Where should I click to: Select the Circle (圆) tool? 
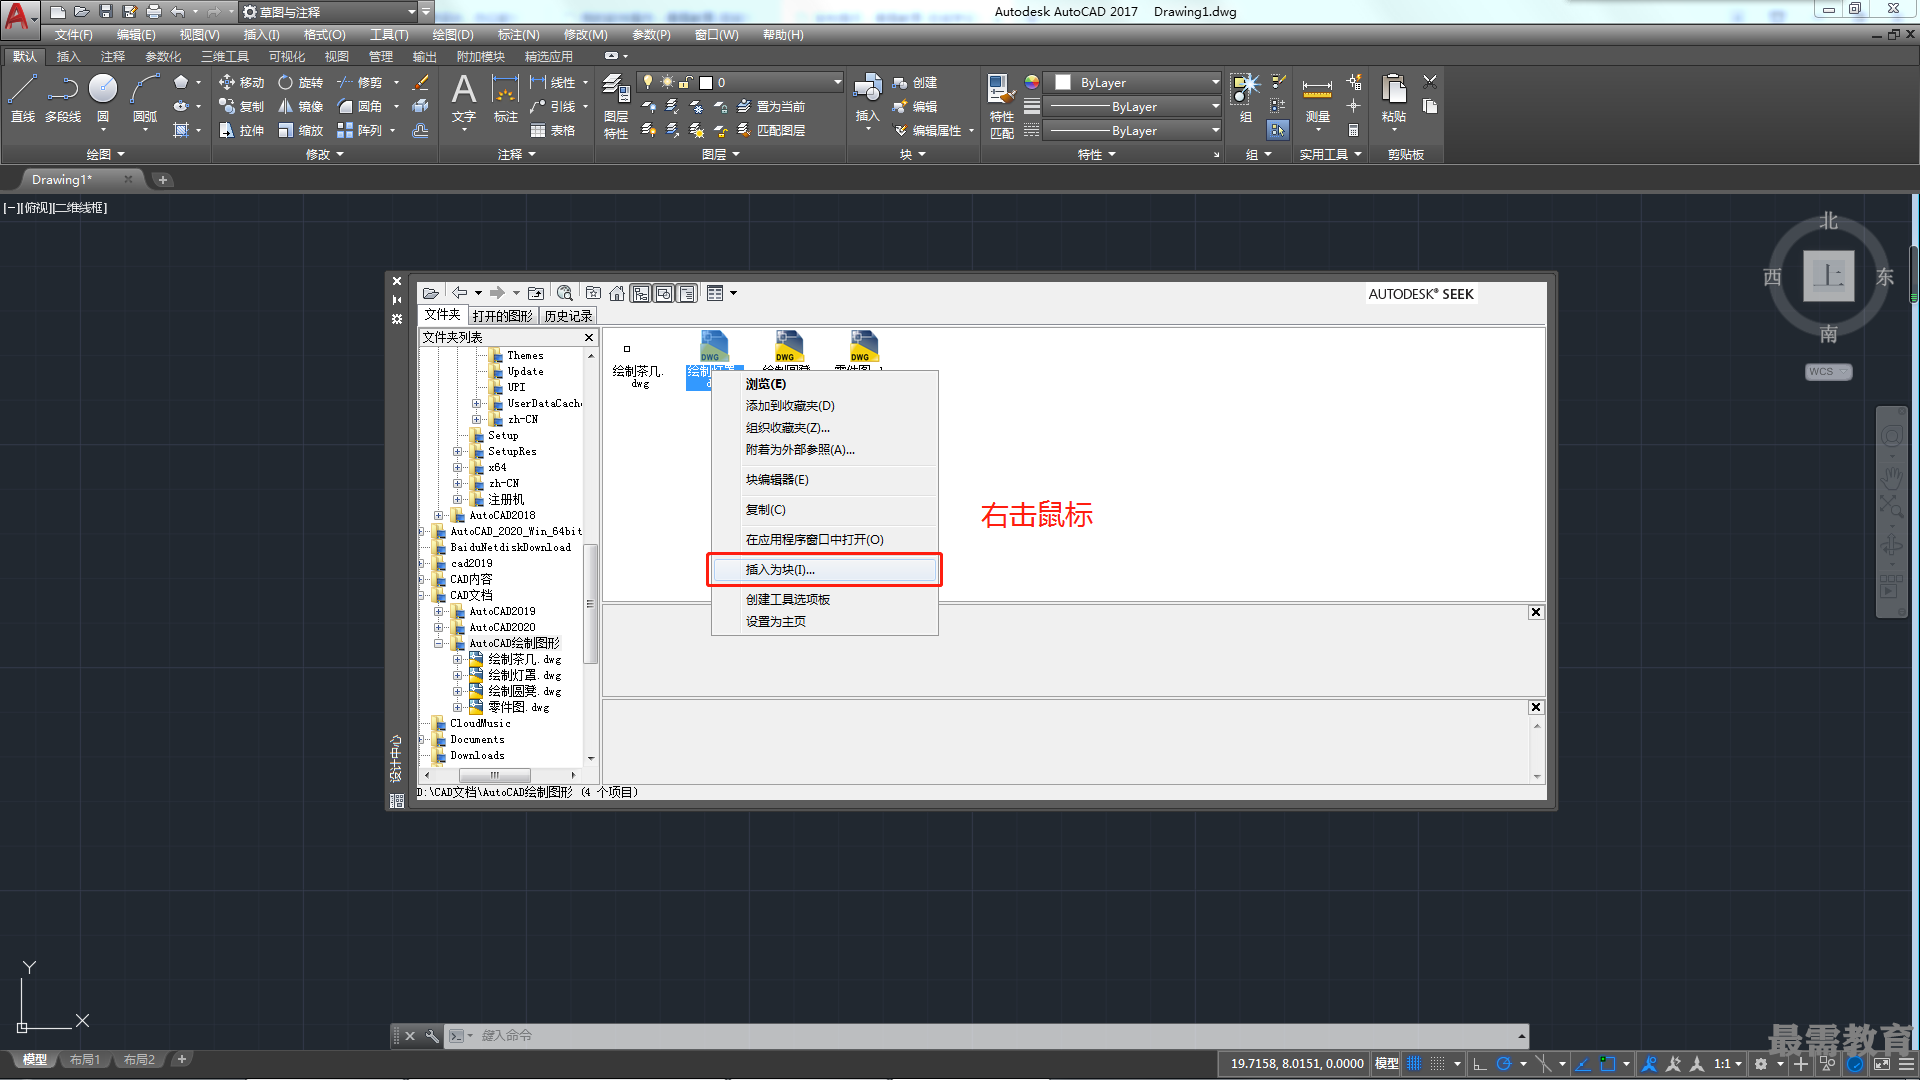103,98
